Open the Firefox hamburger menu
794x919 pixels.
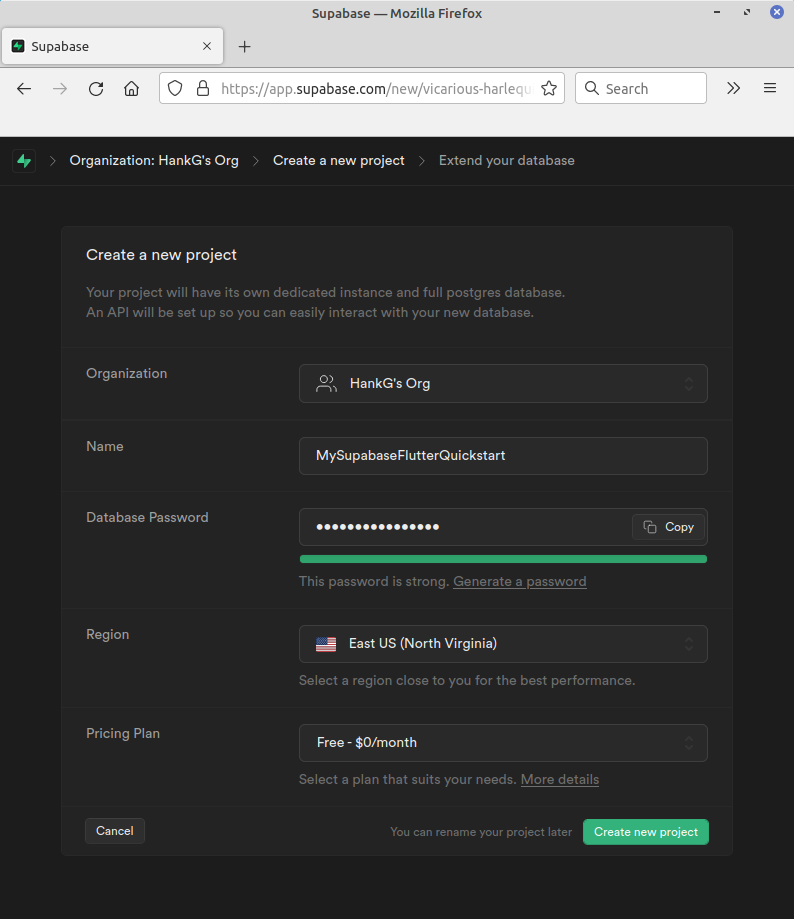click(769, 88)
